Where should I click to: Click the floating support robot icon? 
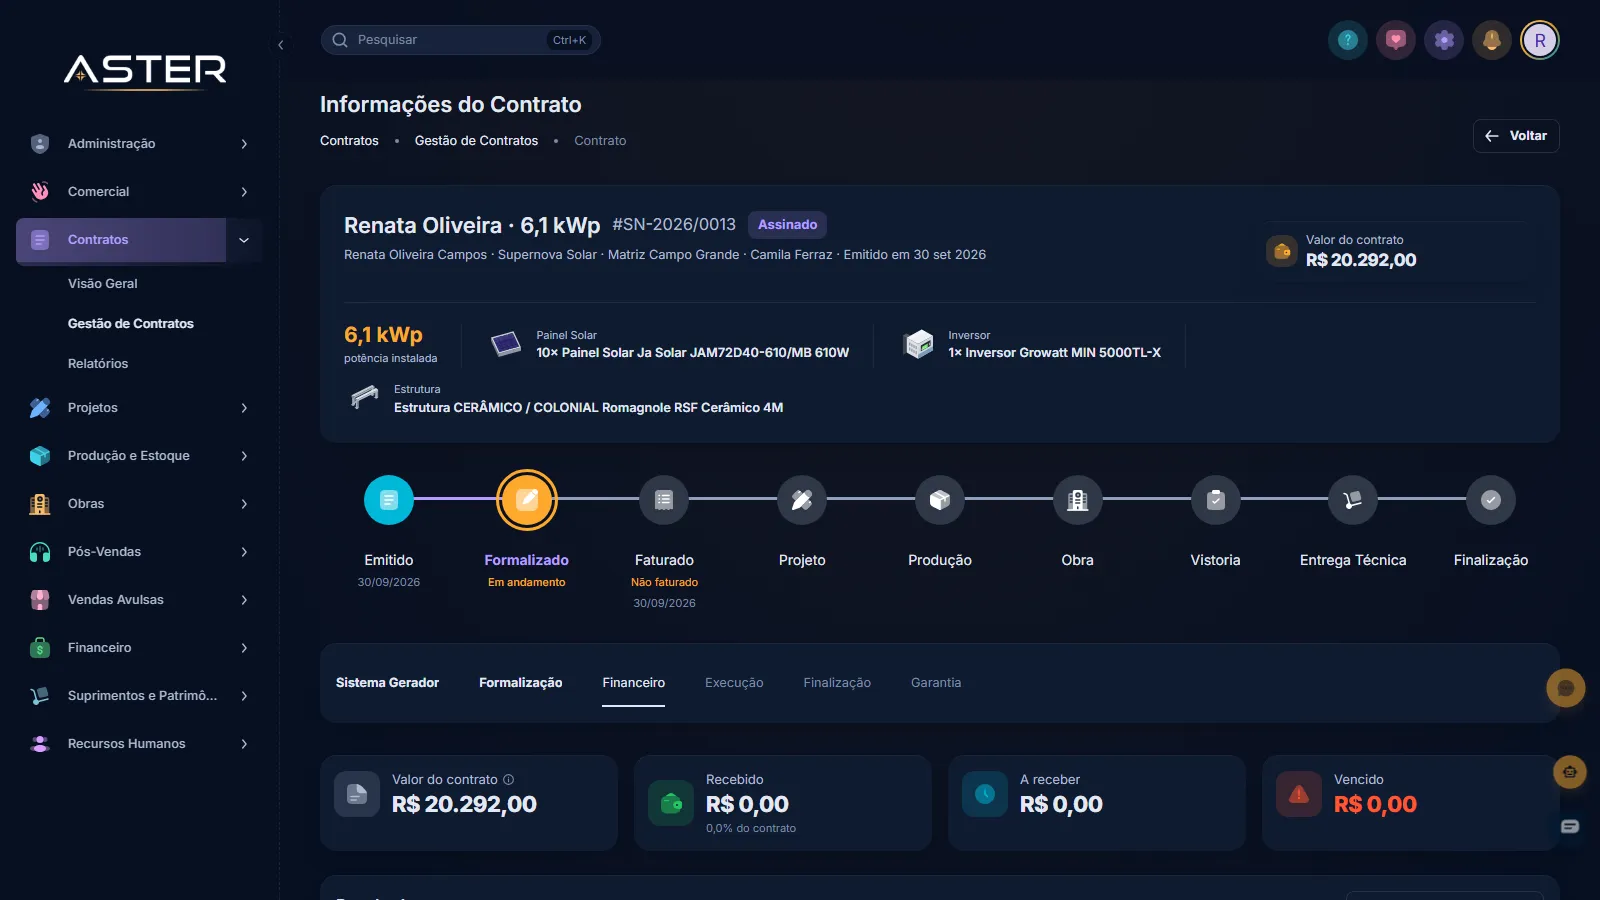tap(1570, 772)
